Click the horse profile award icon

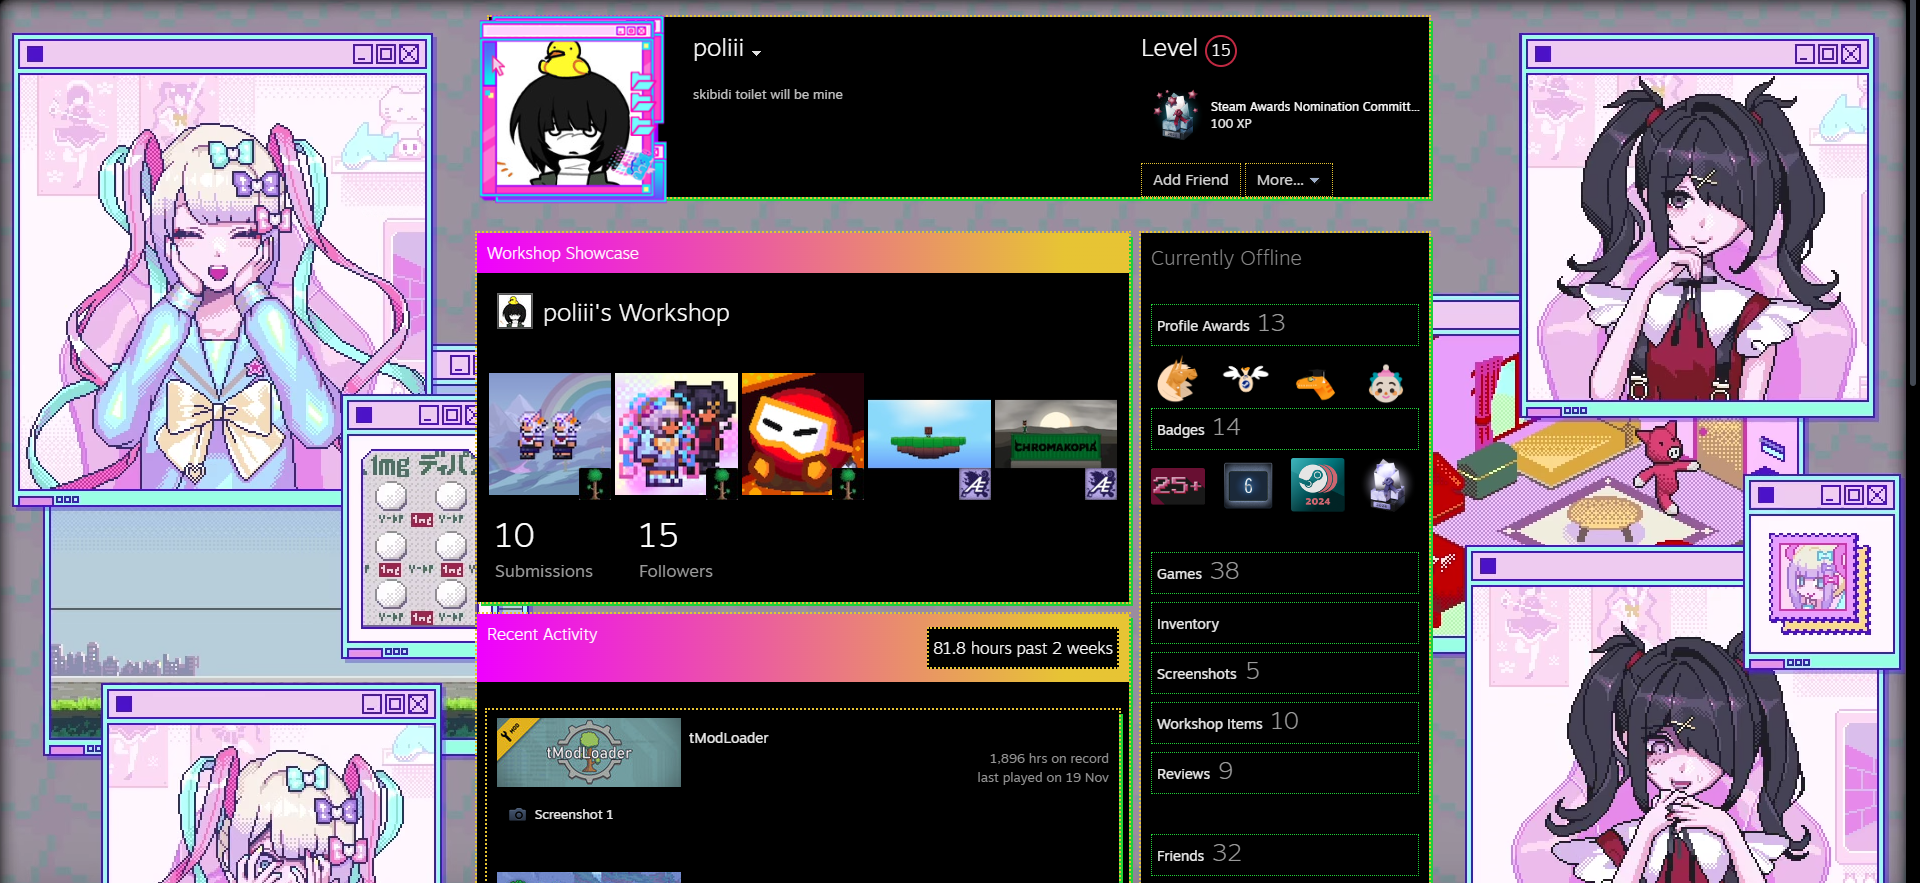tap(1176, 382)
